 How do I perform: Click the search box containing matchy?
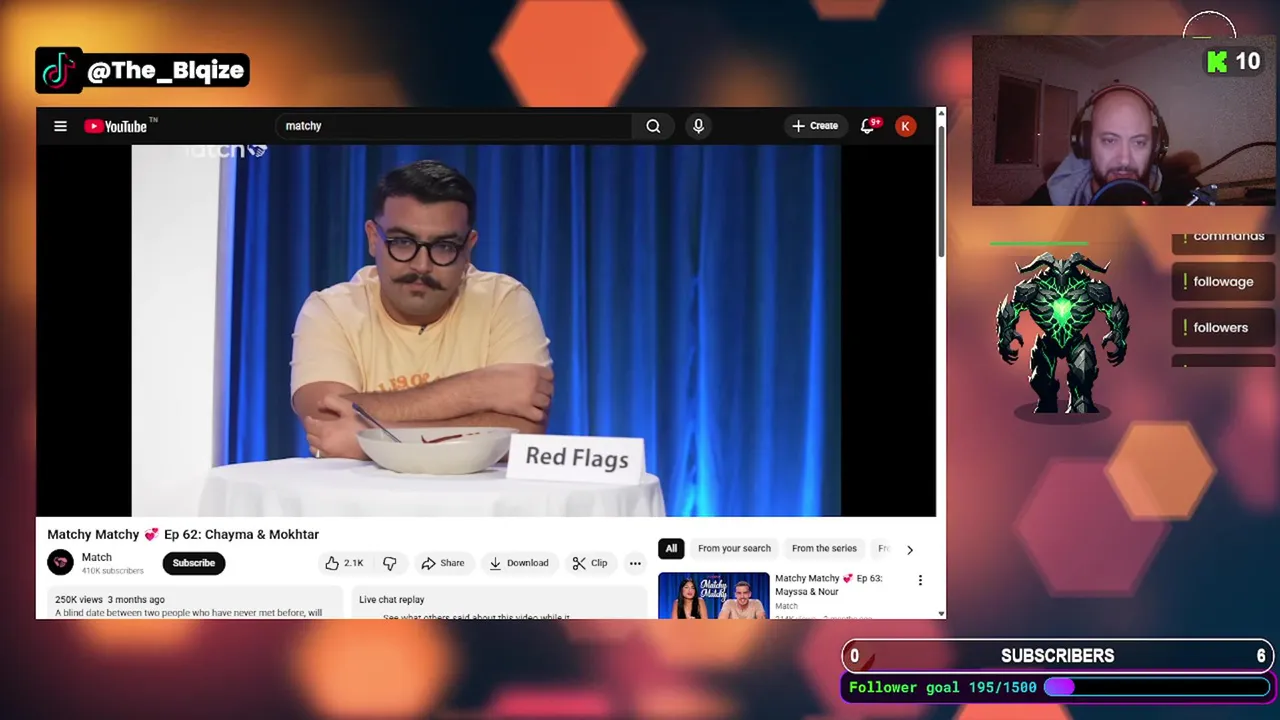(453, 126)
